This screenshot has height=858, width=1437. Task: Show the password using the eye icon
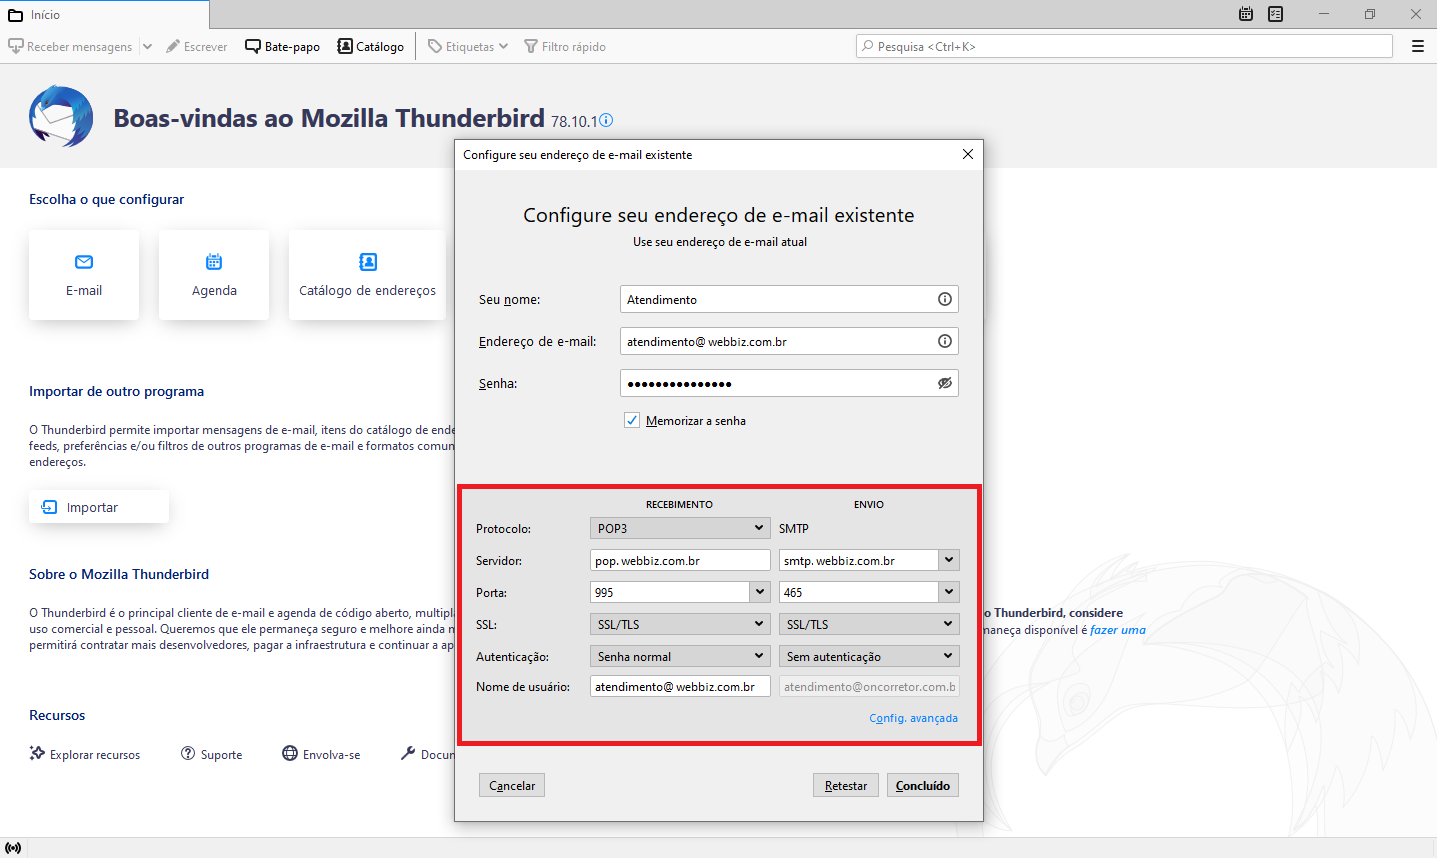(944, 383)
